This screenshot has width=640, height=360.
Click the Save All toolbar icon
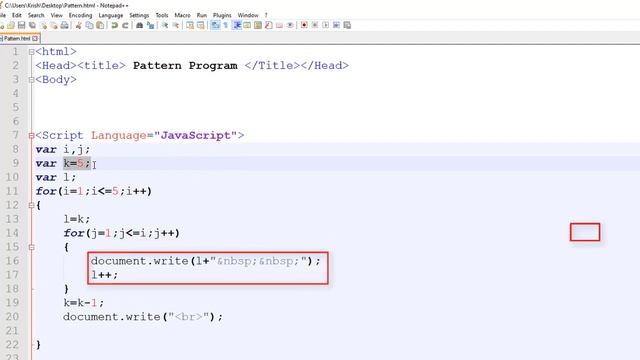click(32, 25)
